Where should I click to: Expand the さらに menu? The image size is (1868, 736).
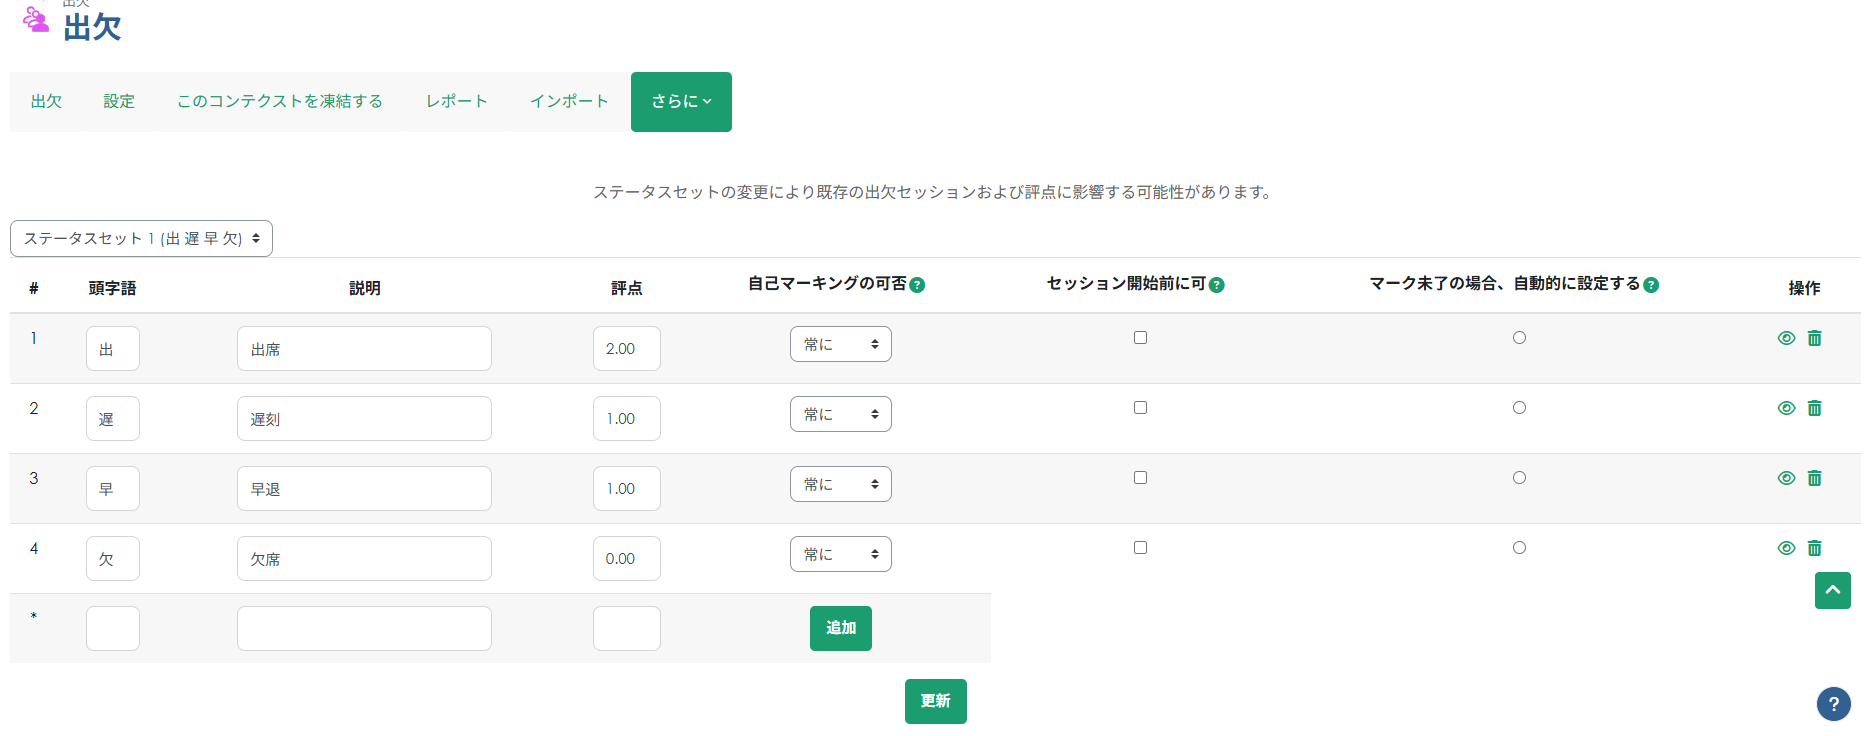(x=681, y=102)
